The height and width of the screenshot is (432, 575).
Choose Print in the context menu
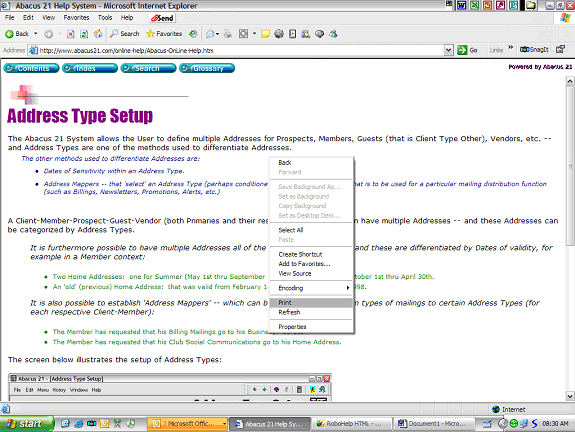[x=311, y=303]
